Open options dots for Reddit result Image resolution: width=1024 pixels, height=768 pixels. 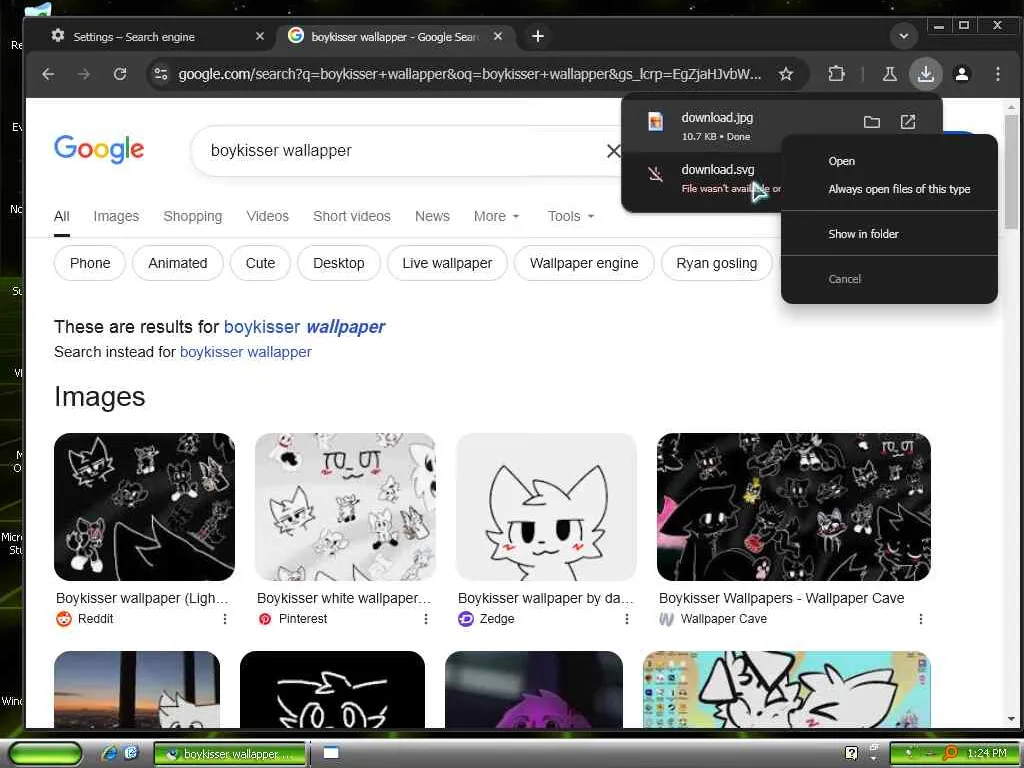(x=225, y=618)
